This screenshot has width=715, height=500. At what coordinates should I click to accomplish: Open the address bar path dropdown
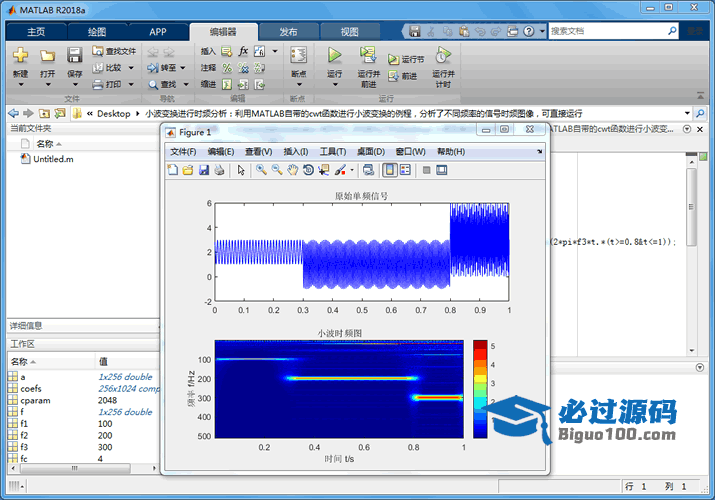[687, 113]
